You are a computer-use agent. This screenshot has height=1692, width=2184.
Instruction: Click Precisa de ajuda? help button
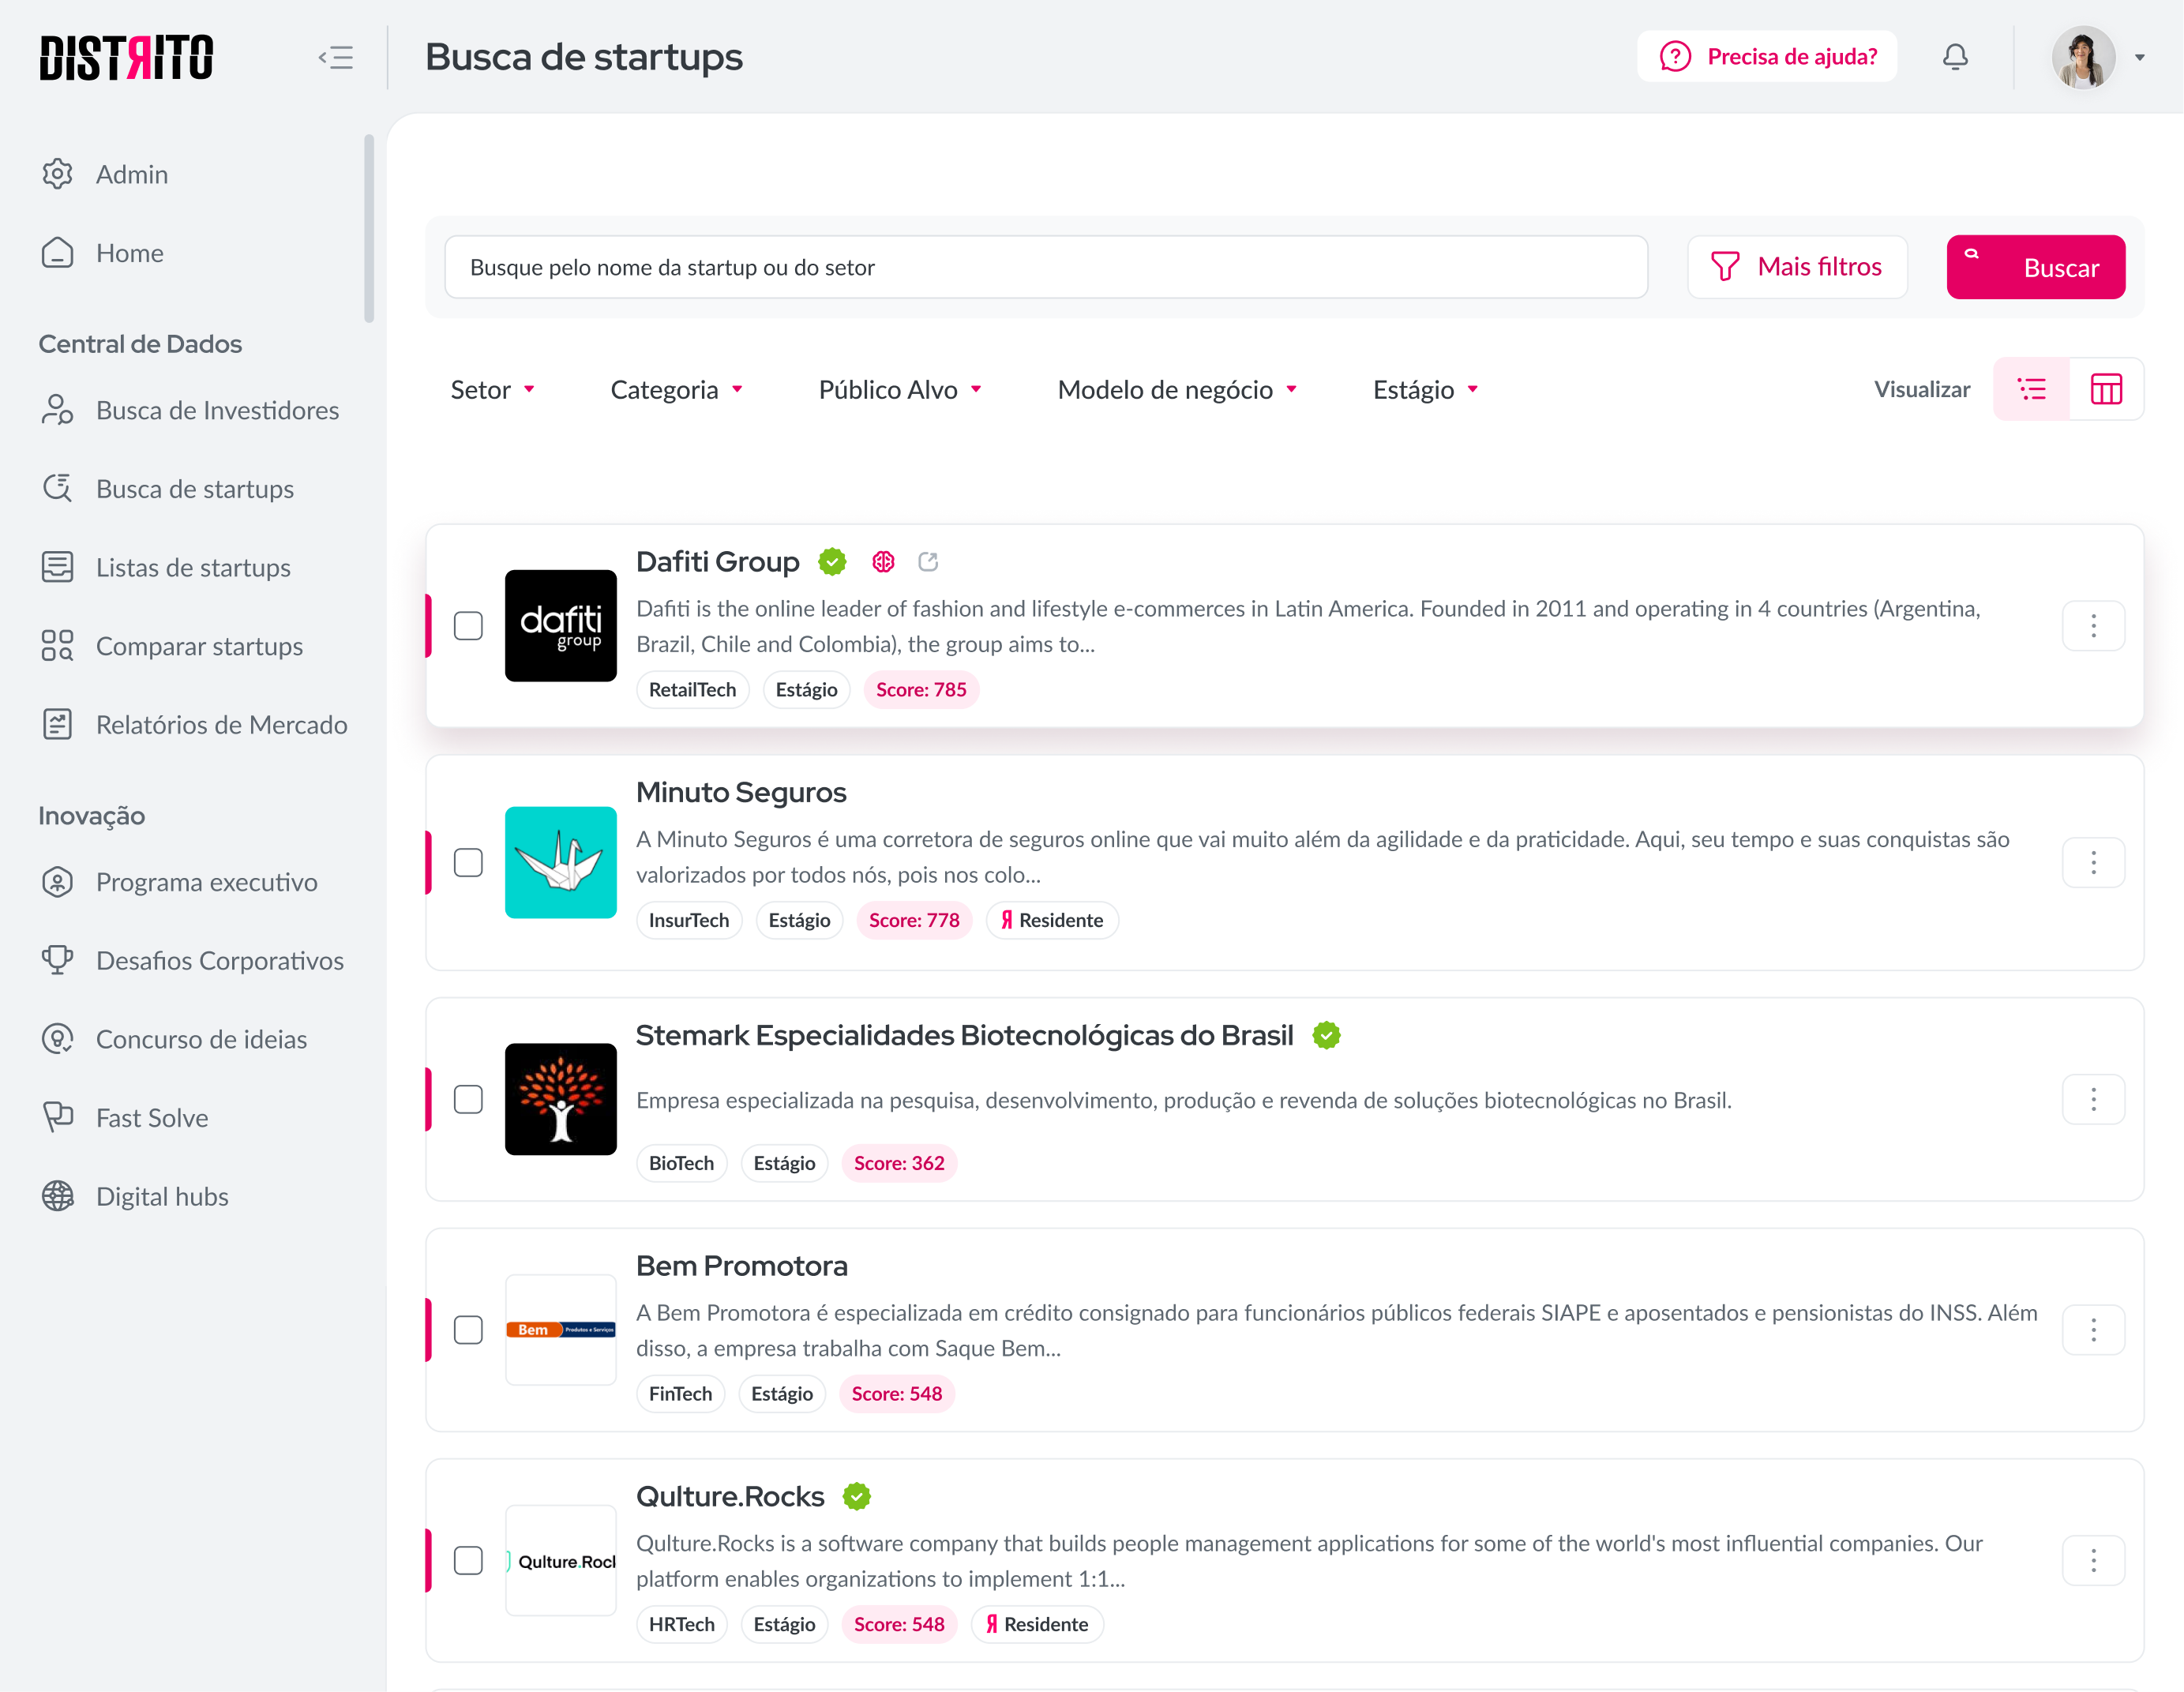(x=1767, y=57)
